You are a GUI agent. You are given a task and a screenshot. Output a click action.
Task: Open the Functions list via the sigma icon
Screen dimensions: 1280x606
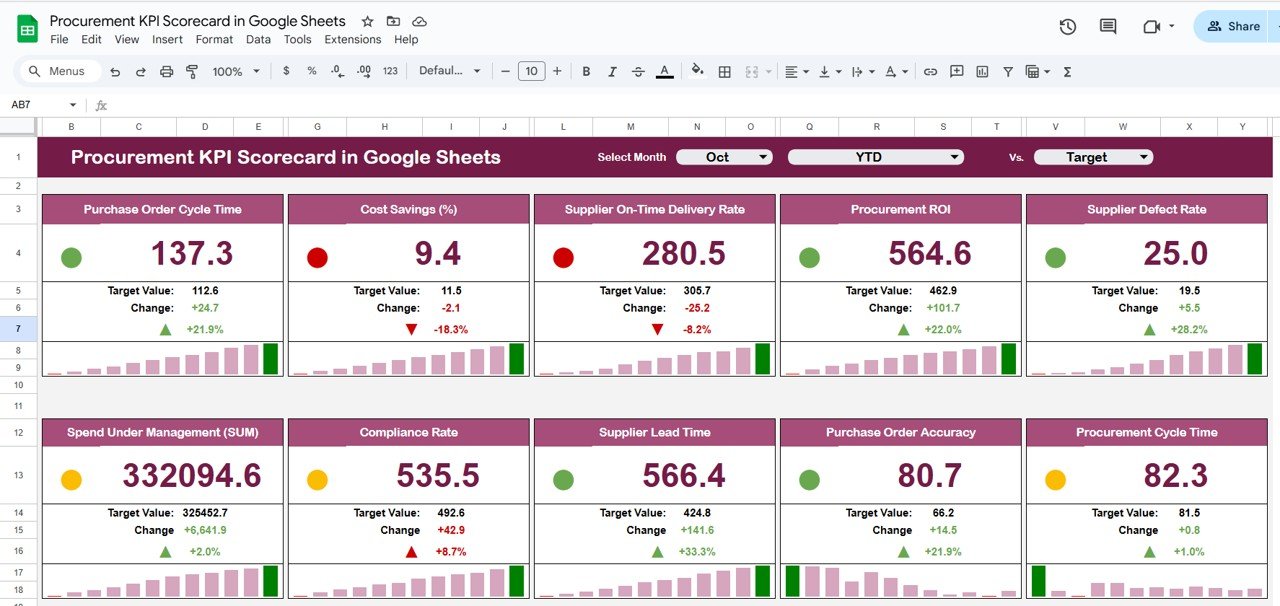coord(1066,71)
